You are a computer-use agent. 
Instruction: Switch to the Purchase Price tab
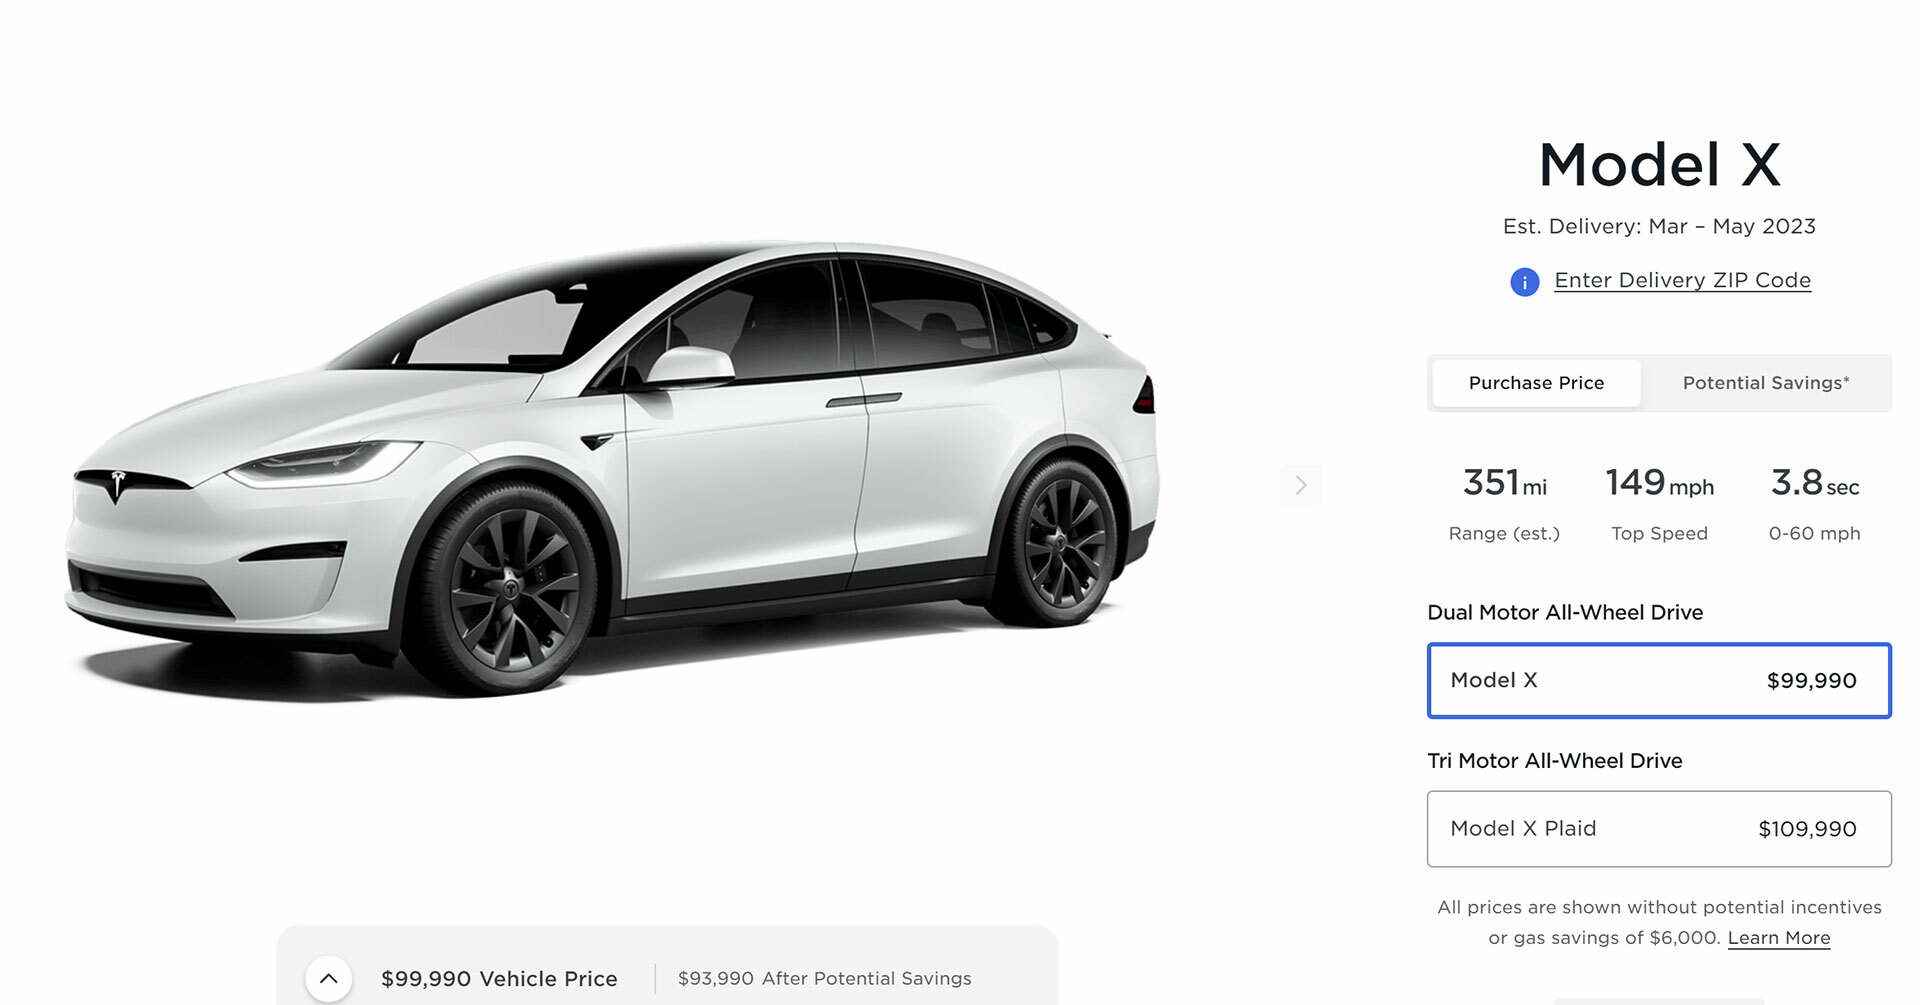tap(1536, 383)
